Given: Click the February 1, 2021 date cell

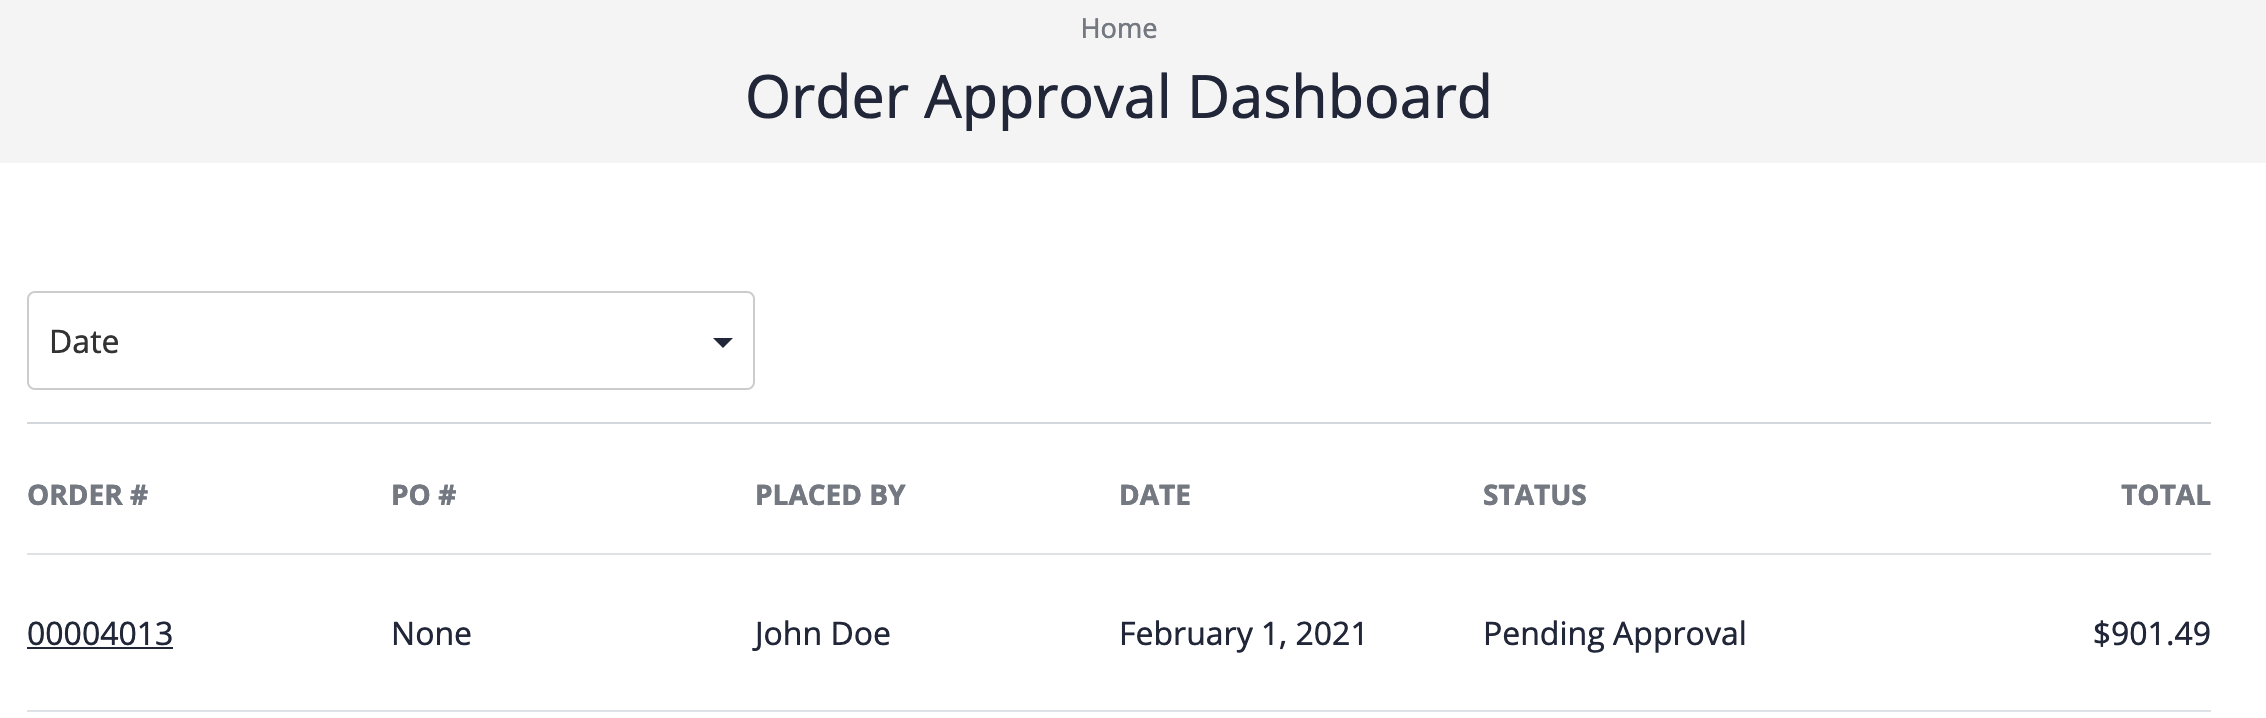Looking at the screenshot, I should (1243, 632).
